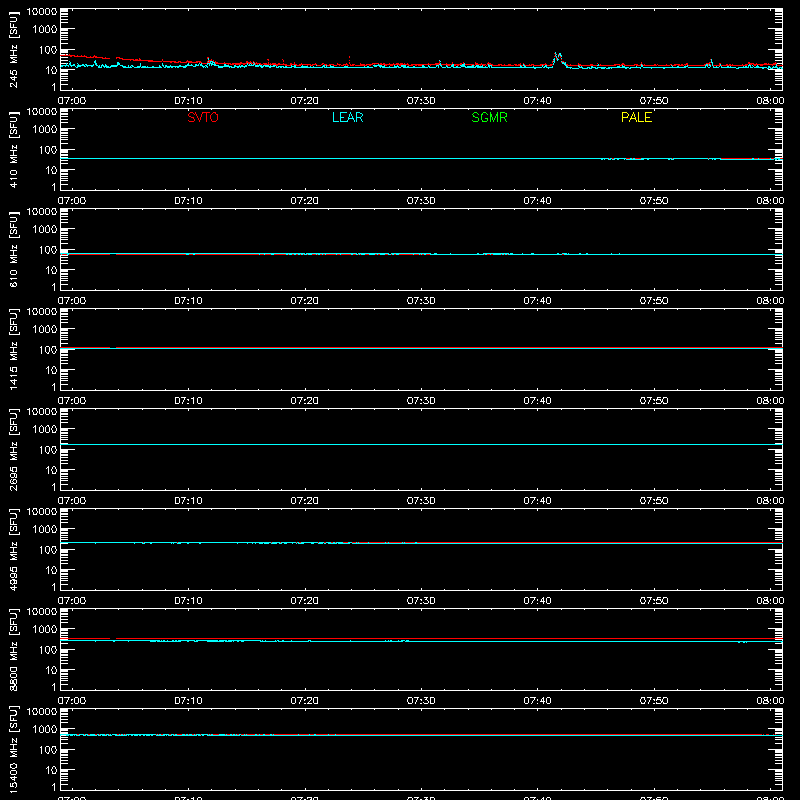Image resolution: width=800 pixels, height=800 pixels.
Task: Click the 07:50 time label below 410 MHz plot
Action: click(x=654, y=201)
